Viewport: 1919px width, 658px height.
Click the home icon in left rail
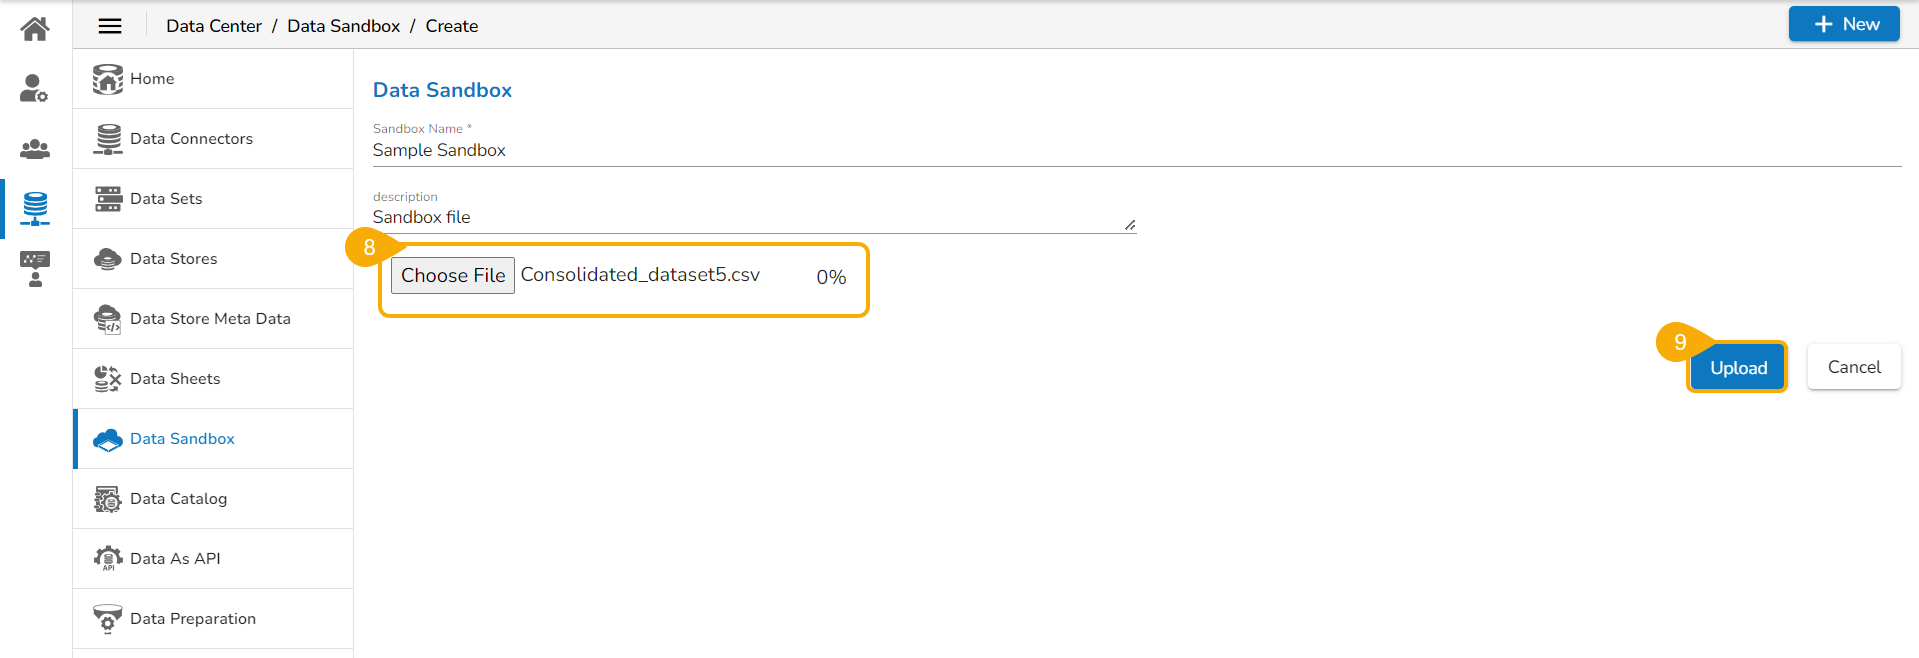(35, 29)
